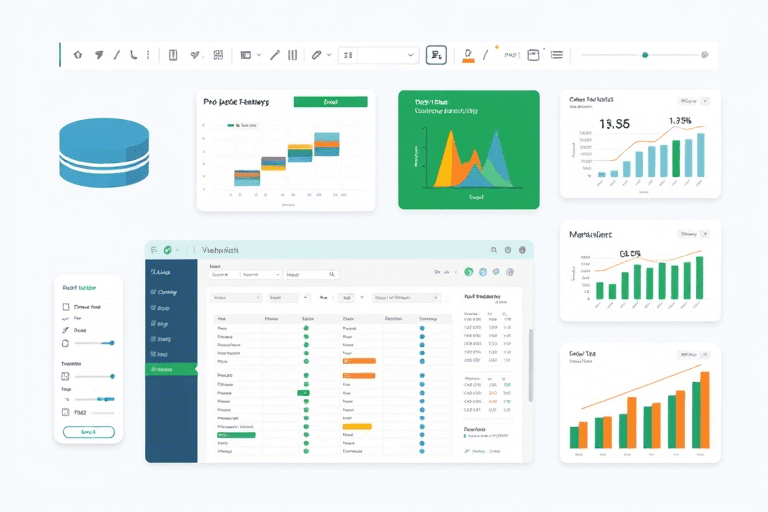Select the paperclip attachment icon in toolbar
Viewport: 768px width, 512px height.
coord(316,55)
